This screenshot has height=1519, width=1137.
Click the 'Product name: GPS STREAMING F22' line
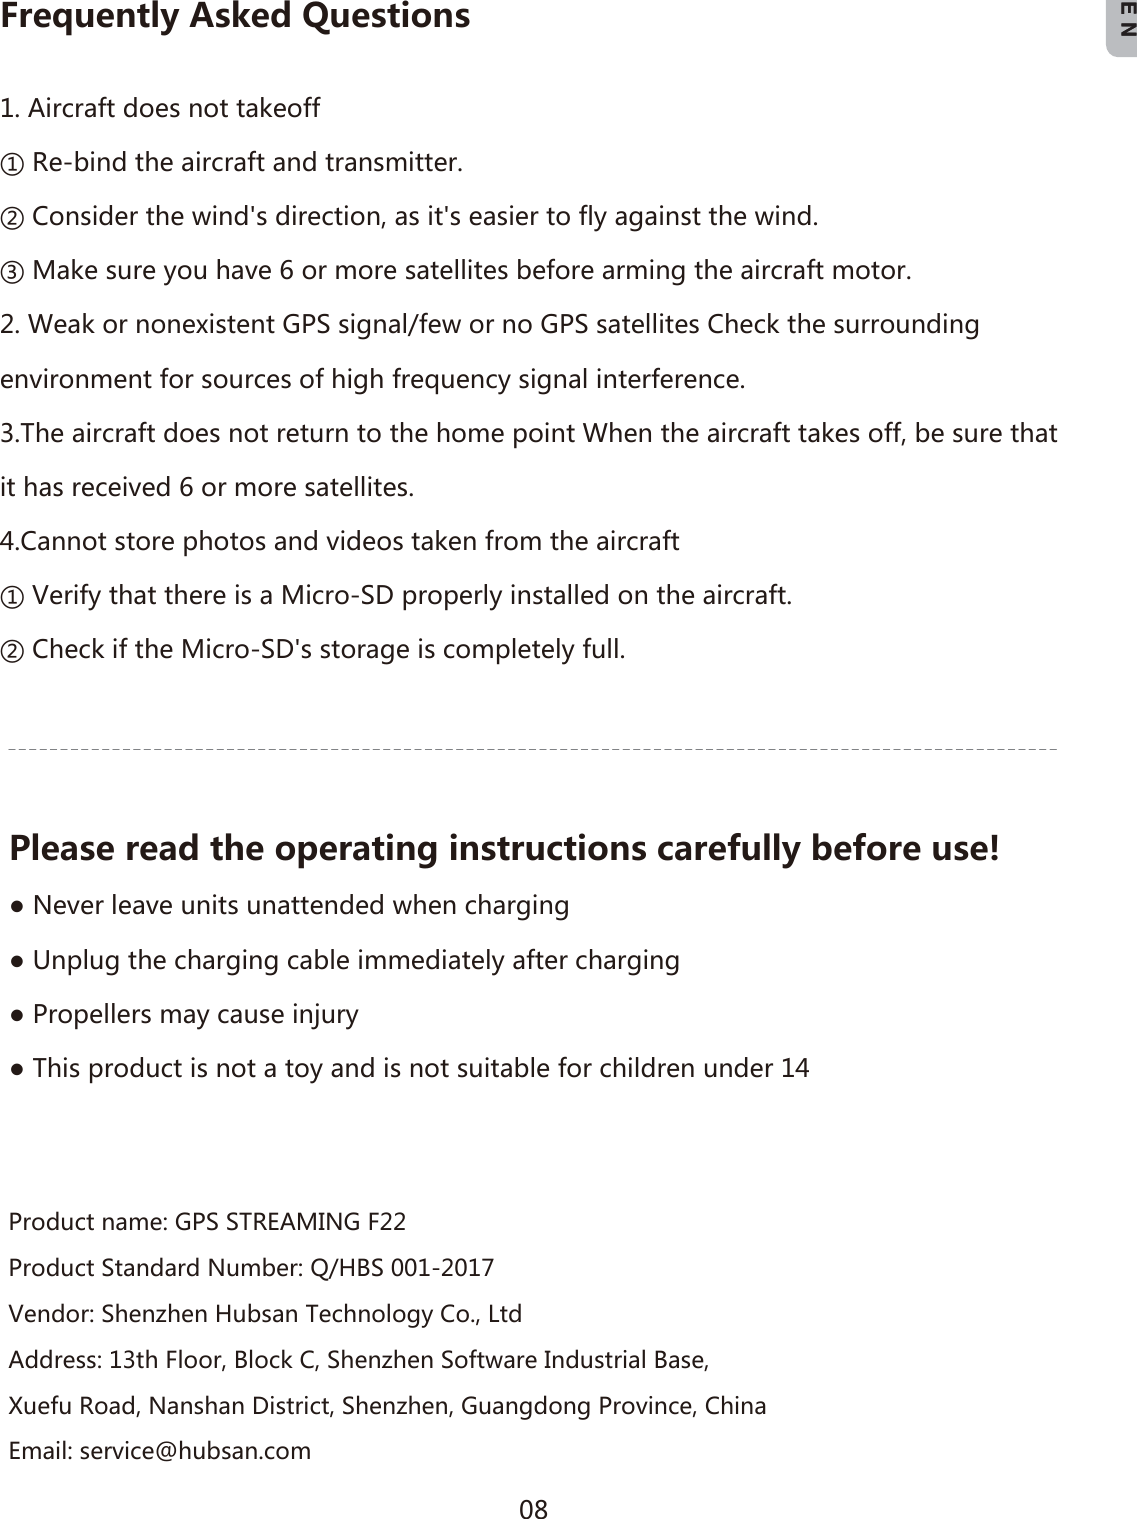click(207, 1222)
